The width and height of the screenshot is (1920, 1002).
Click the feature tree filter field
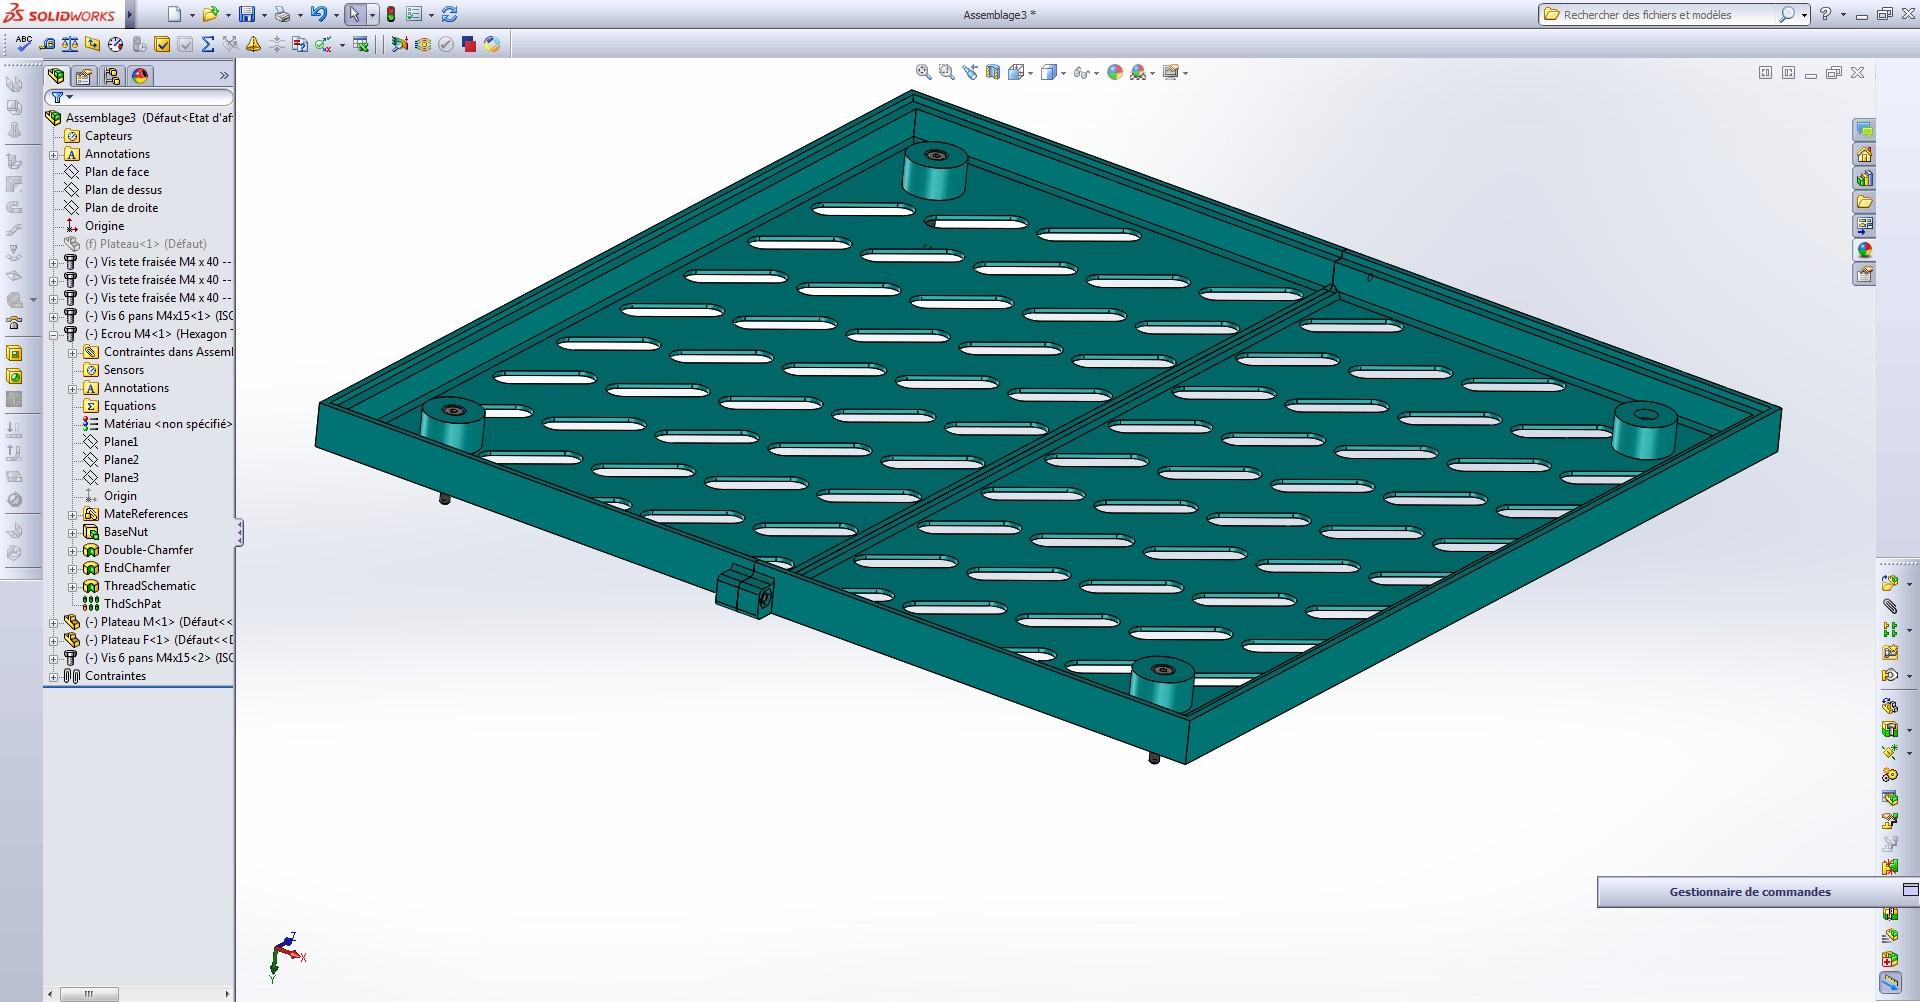[140, 98]
